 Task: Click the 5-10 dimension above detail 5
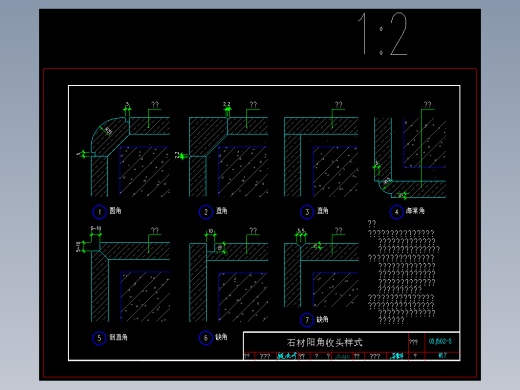[96, 229]
